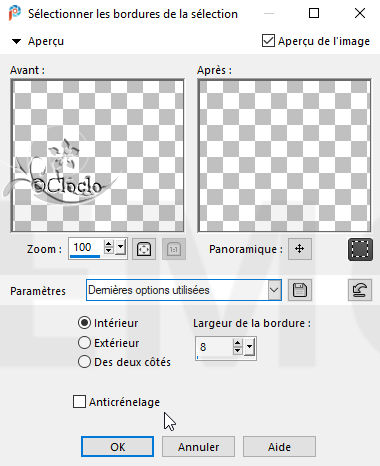
Task: Click the PaintShop Pro app icon in title bar
Action: [14, 14]
